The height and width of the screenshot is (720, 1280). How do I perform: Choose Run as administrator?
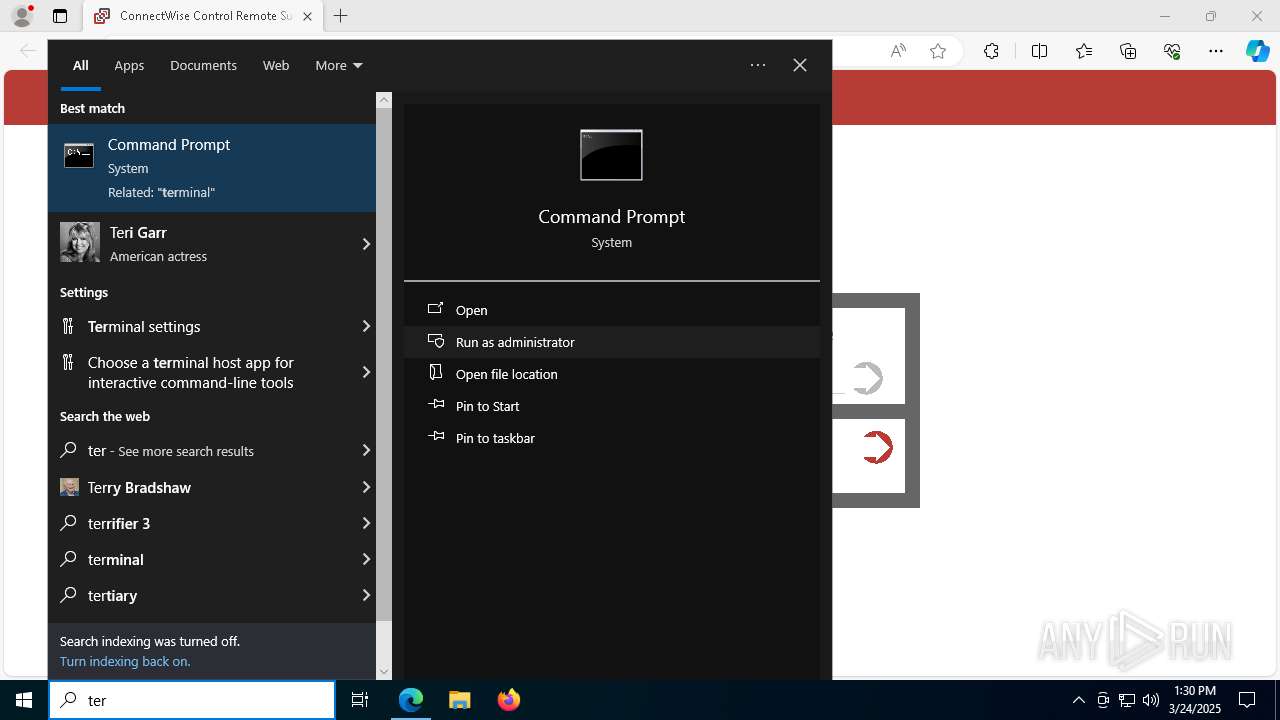612,342
